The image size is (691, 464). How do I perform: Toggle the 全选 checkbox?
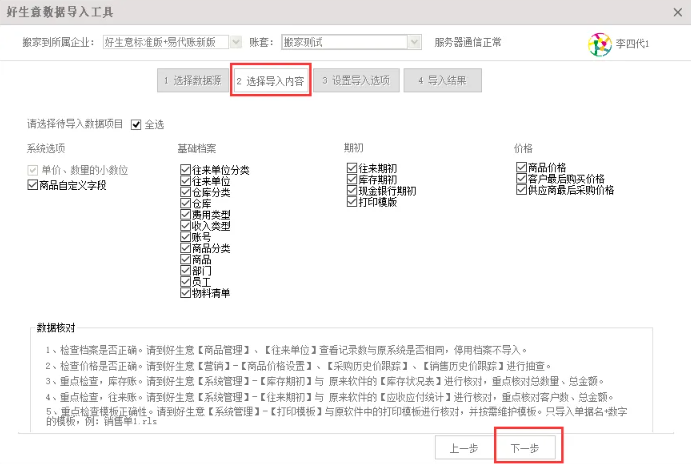point(136,125)
